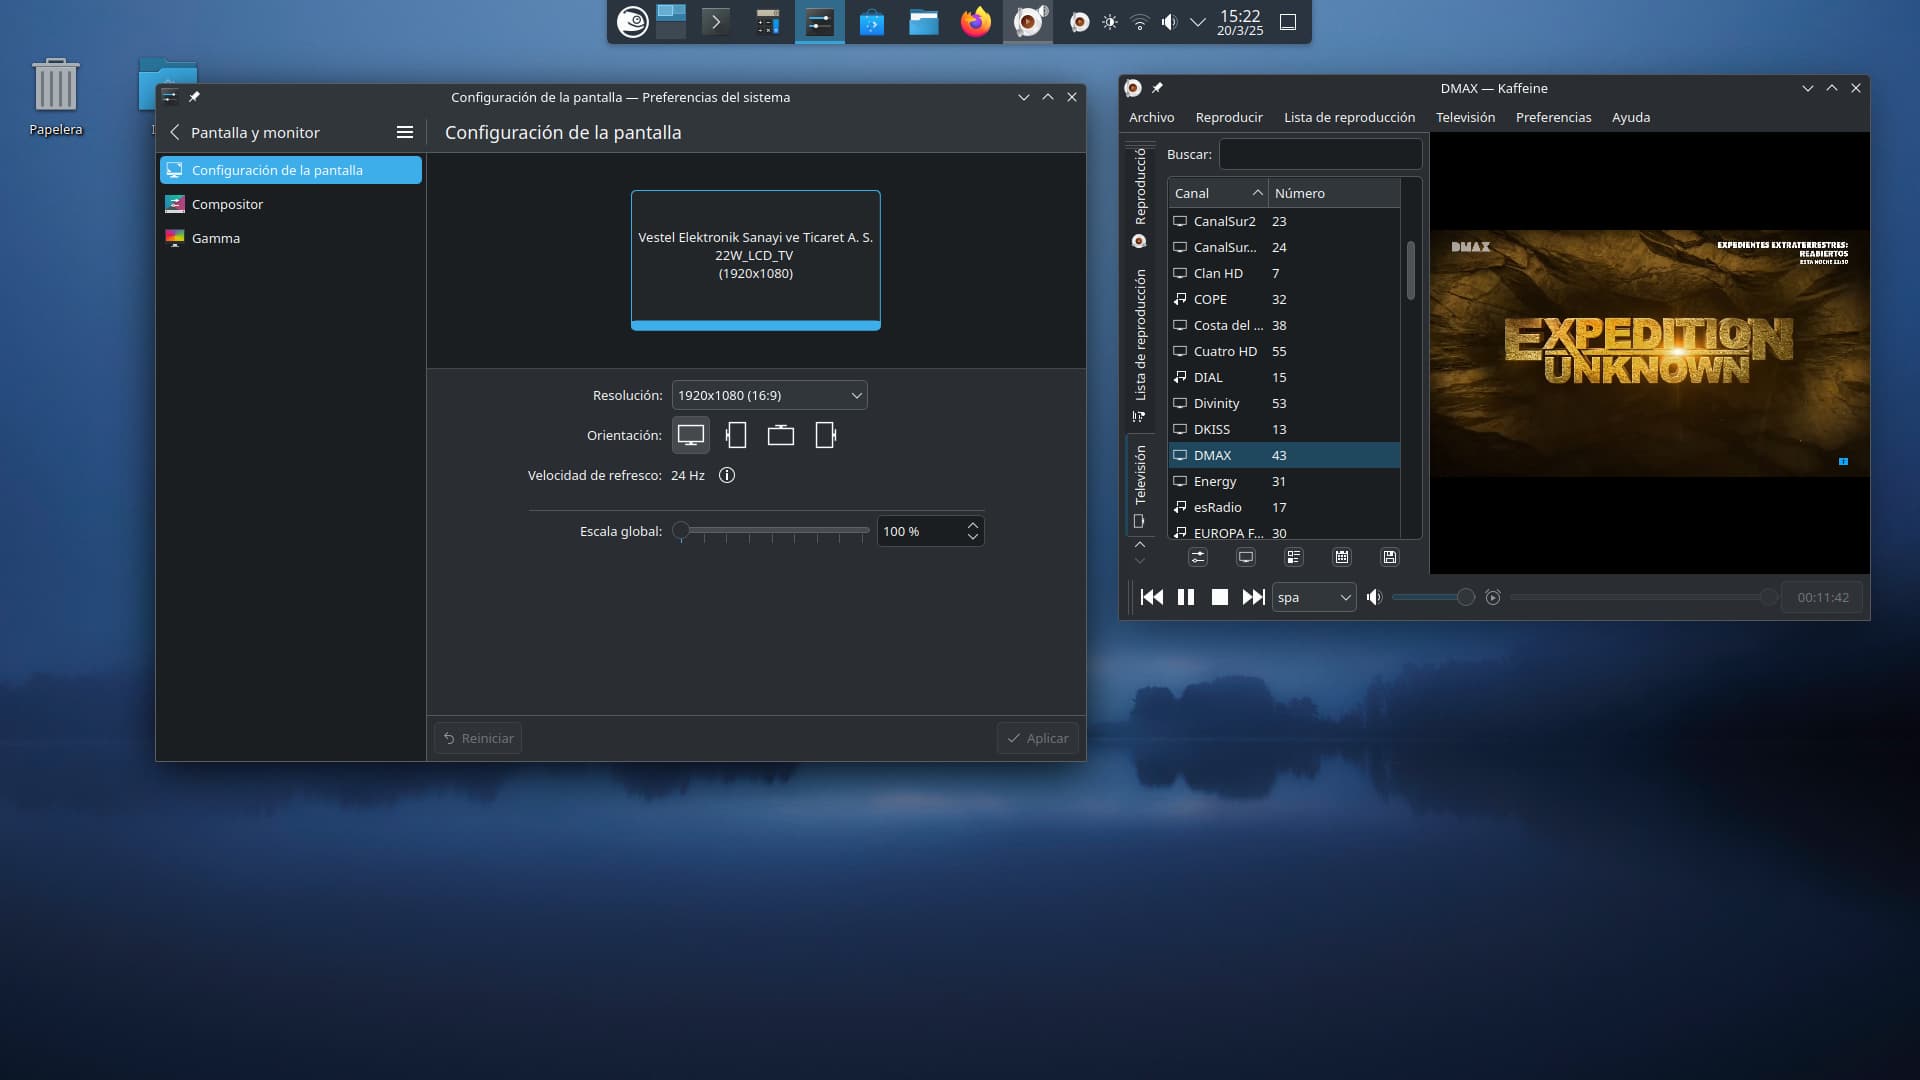Open the Resolución dropdown

(x=769, y=395)
